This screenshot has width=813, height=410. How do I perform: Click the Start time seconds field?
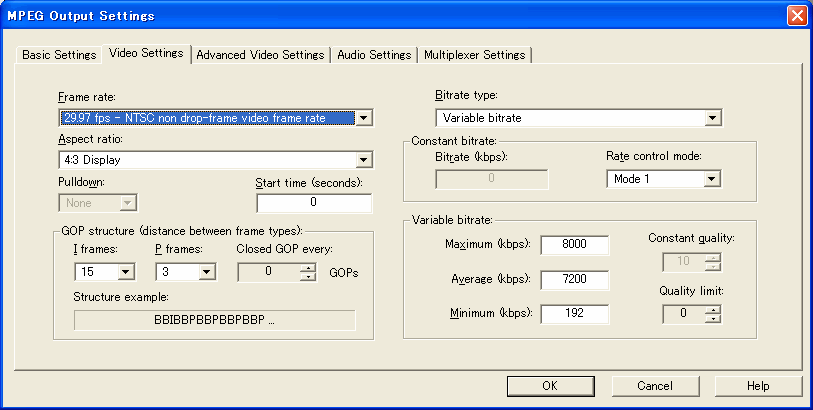pos(314,202)
